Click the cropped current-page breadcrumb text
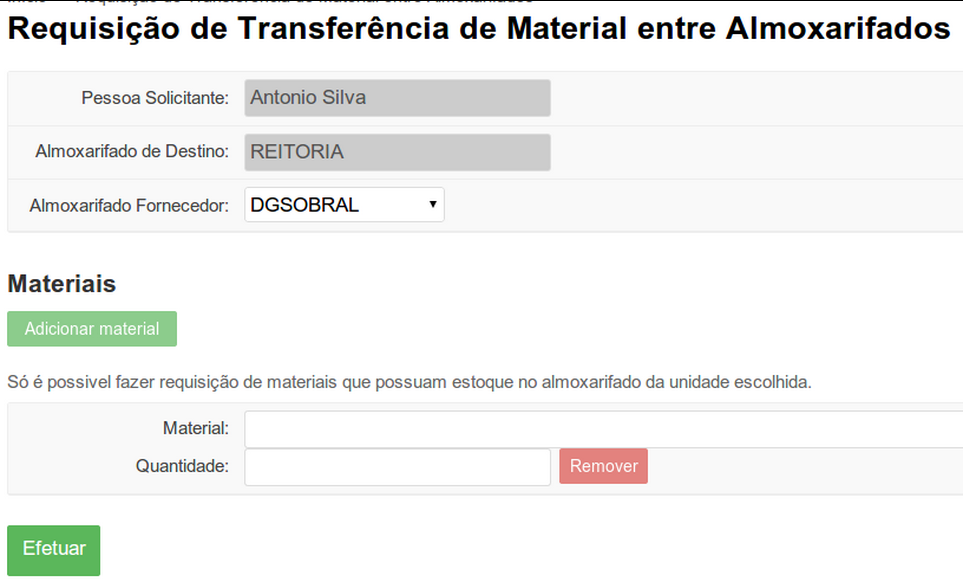 304,2
